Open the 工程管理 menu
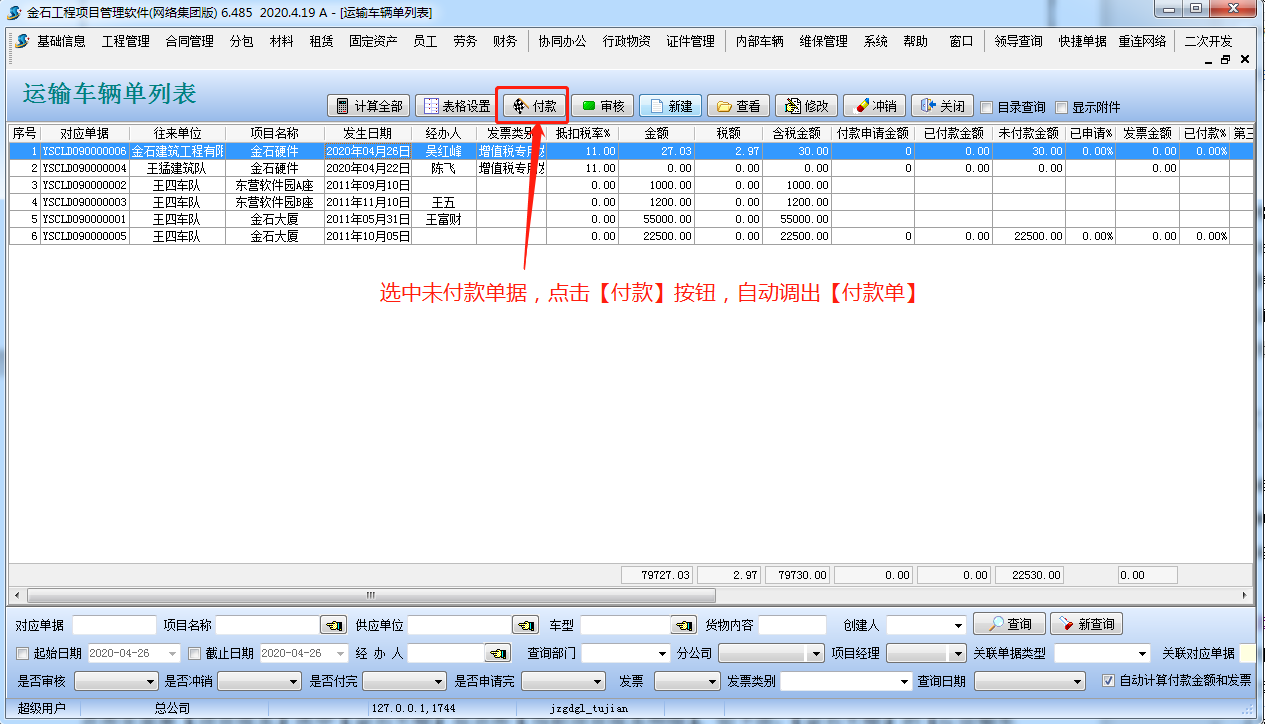 point(125,41)
